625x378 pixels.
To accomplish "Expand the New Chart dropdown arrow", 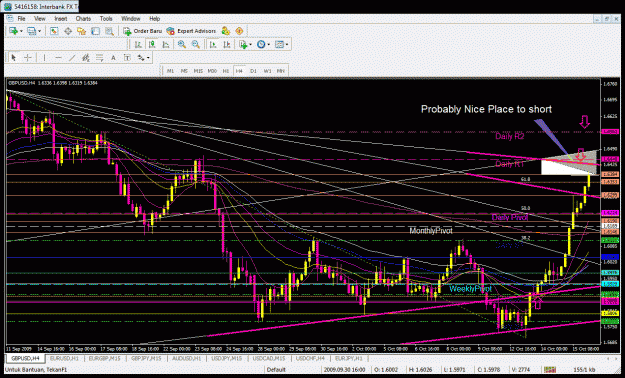I will [x=21, y=31].
